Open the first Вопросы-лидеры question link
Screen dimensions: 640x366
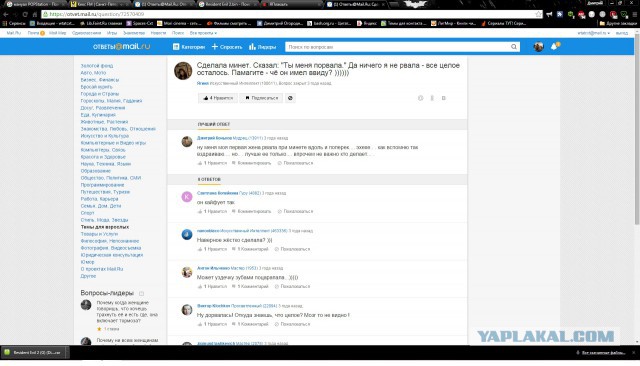[x=127, y=312]
